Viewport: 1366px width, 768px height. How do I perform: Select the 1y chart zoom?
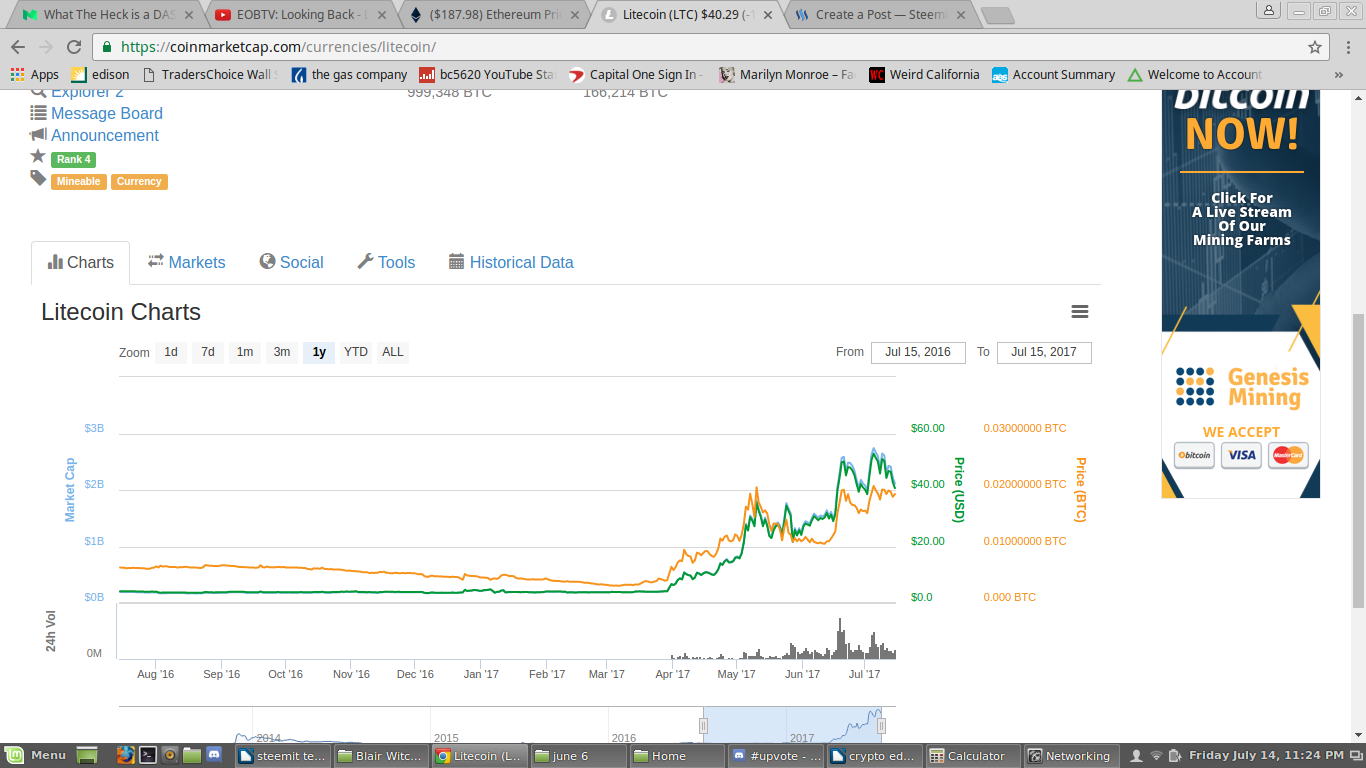[x=319, y=352]
